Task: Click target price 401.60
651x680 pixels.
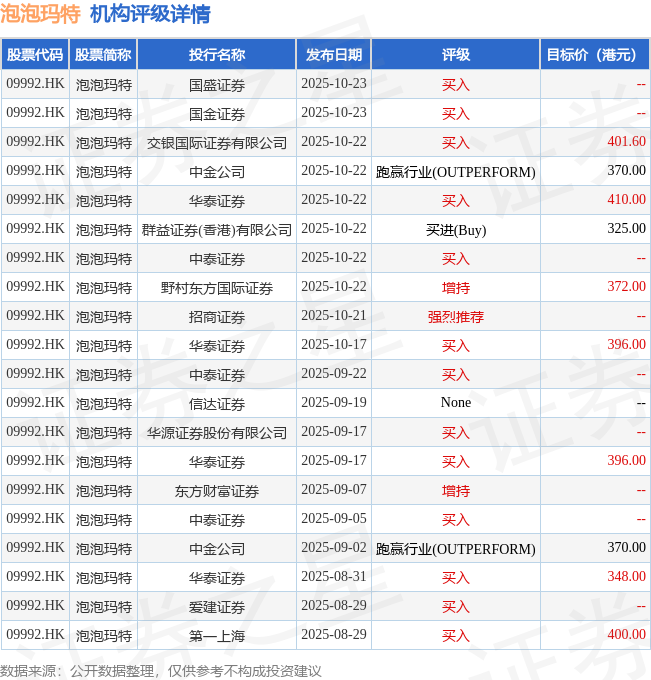Action: click(x=626, y=141)
